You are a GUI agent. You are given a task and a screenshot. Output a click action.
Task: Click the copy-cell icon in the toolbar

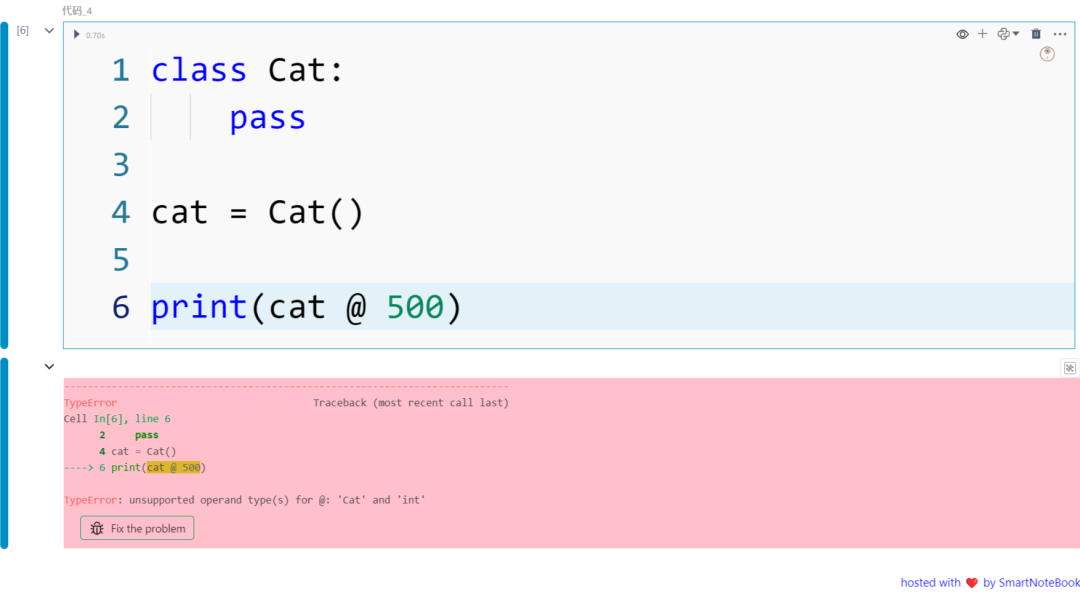click(x=1002, y=33)
